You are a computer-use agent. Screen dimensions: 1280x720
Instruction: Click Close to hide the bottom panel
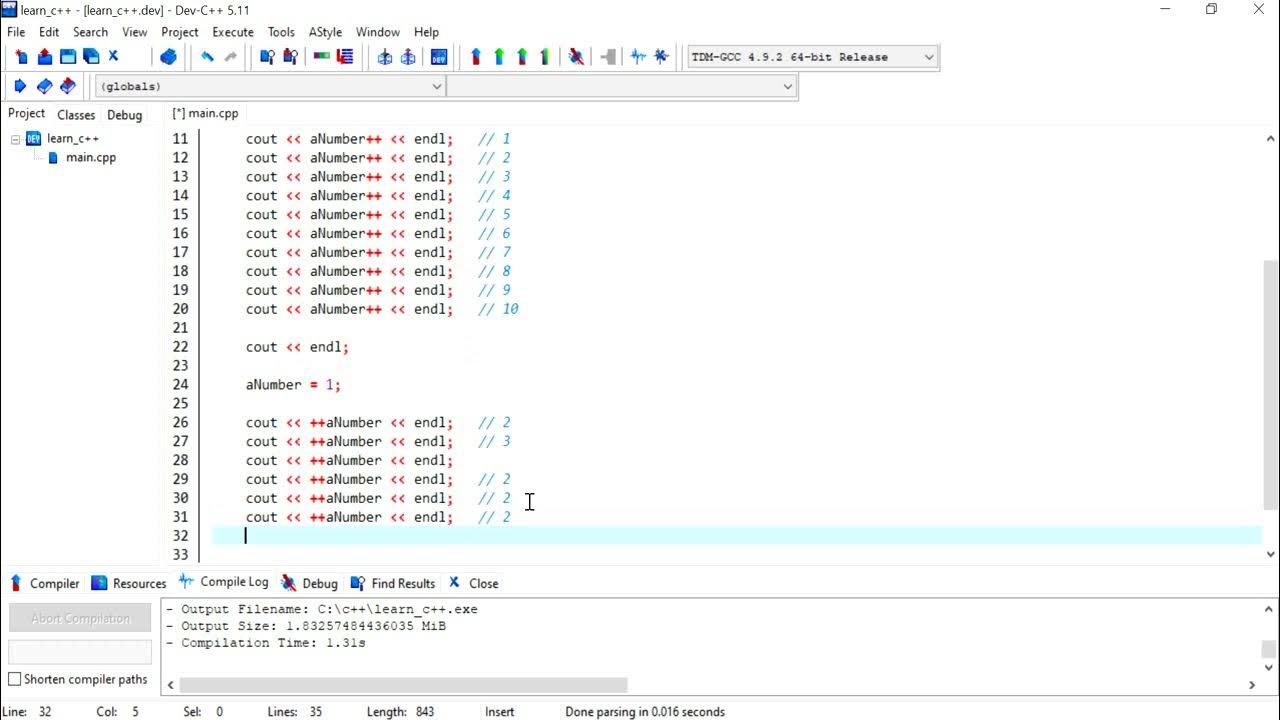coord(474,583)
